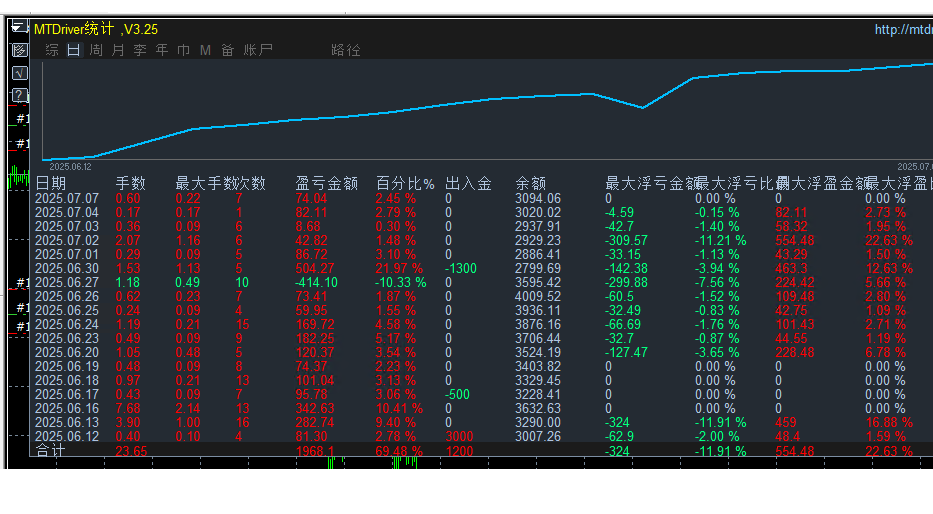Image resolution: width=933 pixels, height=514 pixels.
Task: Click the 3094.06 balance value
Action: click(538, 198)
